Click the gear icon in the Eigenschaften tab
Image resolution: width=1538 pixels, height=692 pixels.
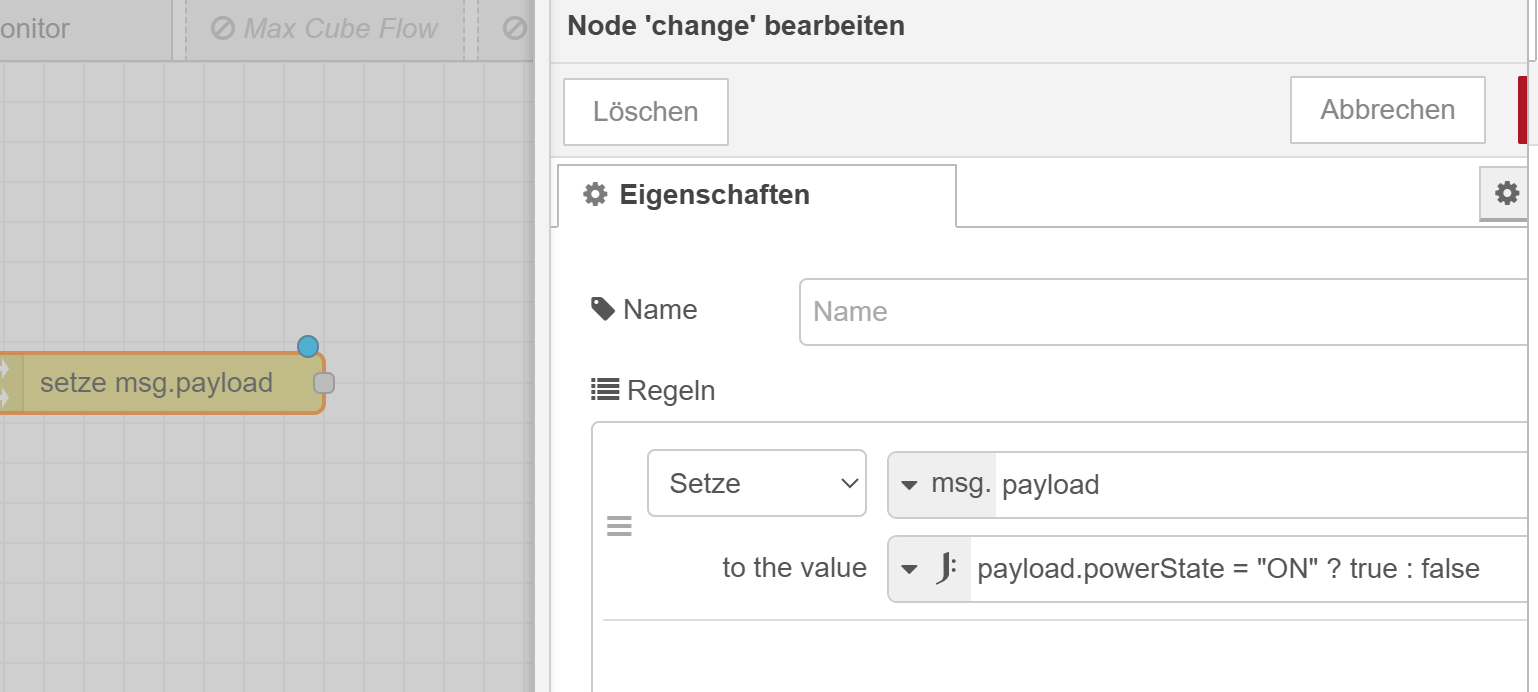pos(595,194)
